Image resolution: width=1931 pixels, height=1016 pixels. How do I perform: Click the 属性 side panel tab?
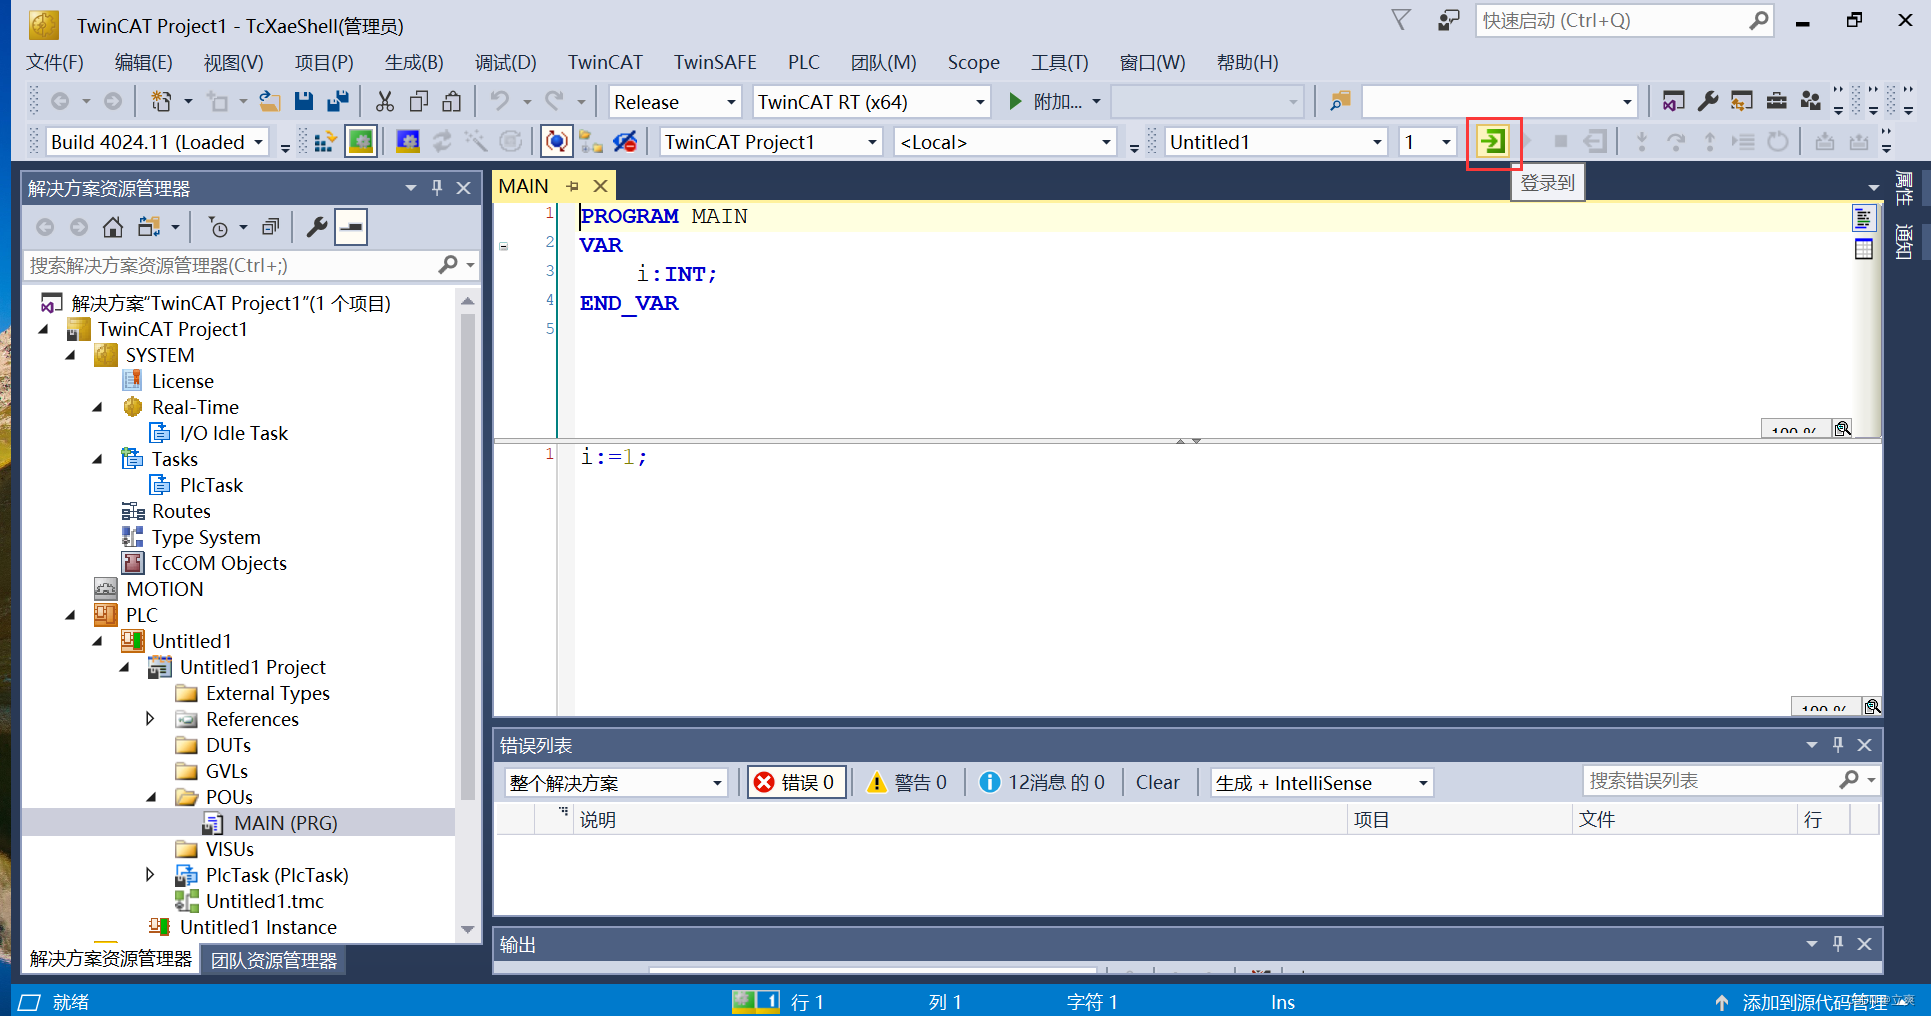[1904, 188]
